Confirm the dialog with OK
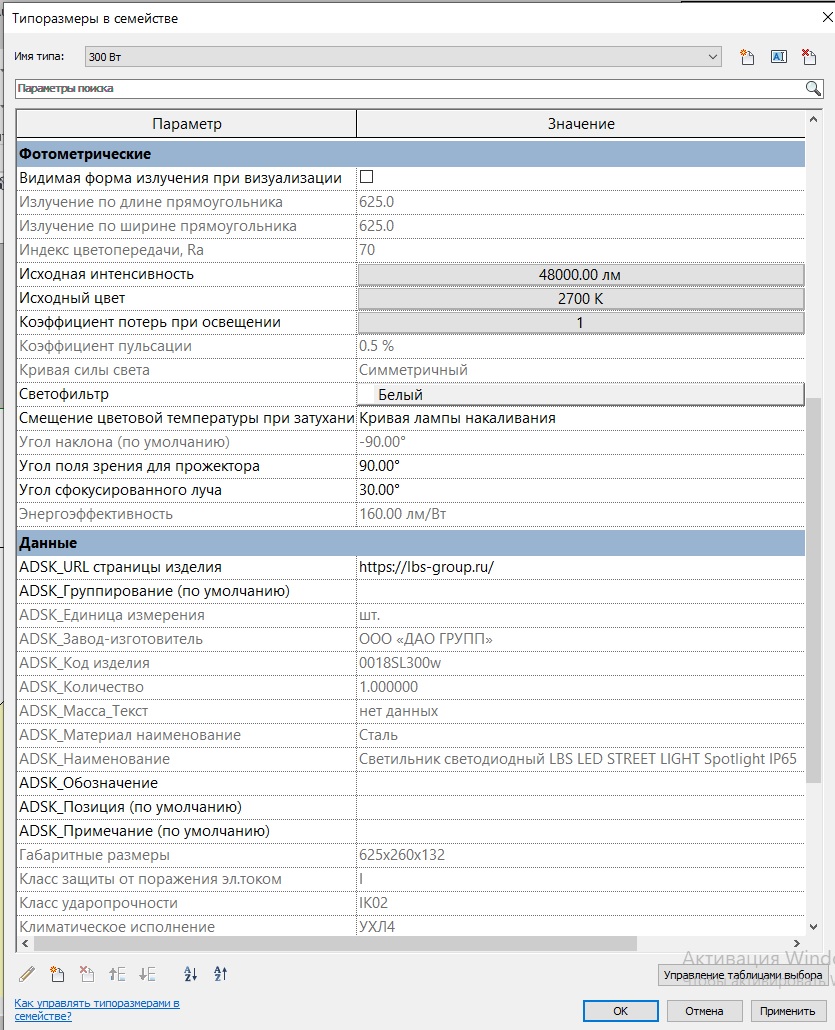This screenshot has height=1030, width=835. point(620,1011)
